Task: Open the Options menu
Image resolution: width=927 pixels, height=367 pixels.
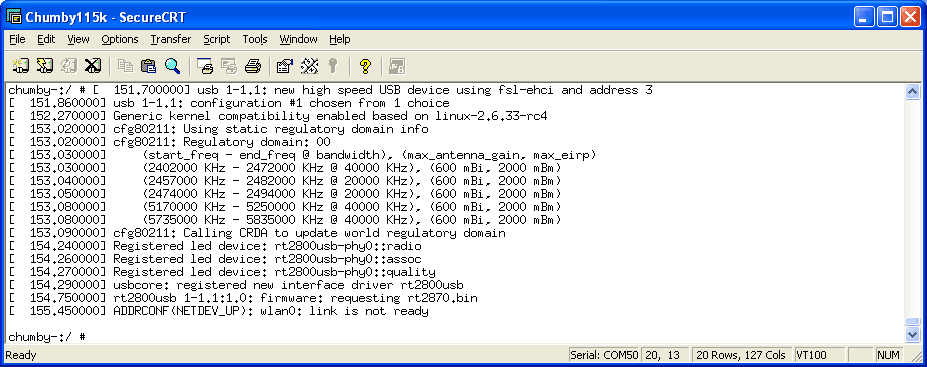Action: click(x=120, y=39)
